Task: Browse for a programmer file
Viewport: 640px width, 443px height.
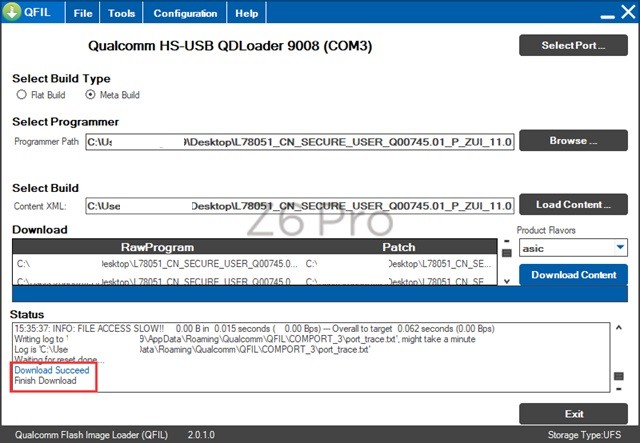Action: tap(573, 140)
